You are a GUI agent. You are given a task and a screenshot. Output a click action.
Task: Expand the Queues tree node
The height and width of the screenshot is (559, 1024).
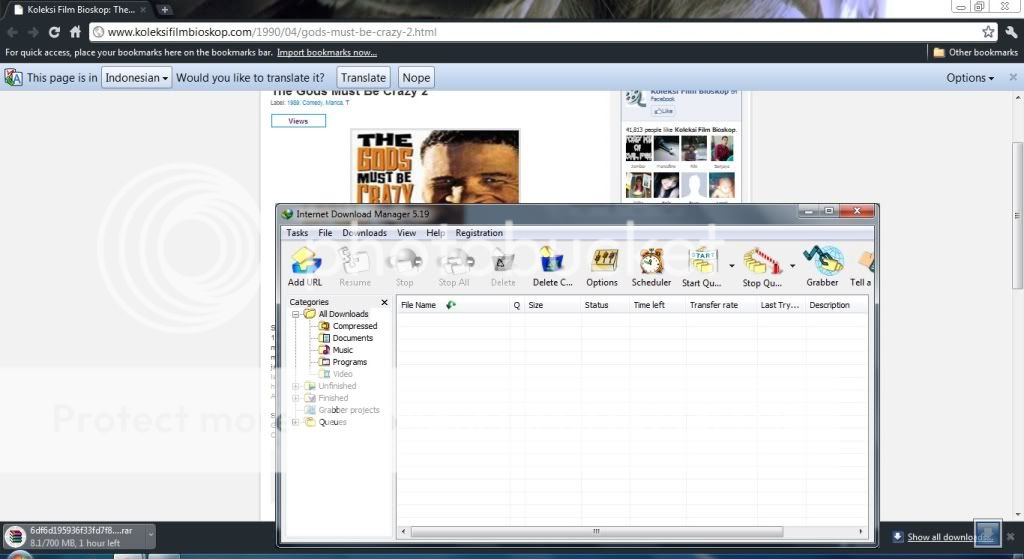tap(295, 422)
